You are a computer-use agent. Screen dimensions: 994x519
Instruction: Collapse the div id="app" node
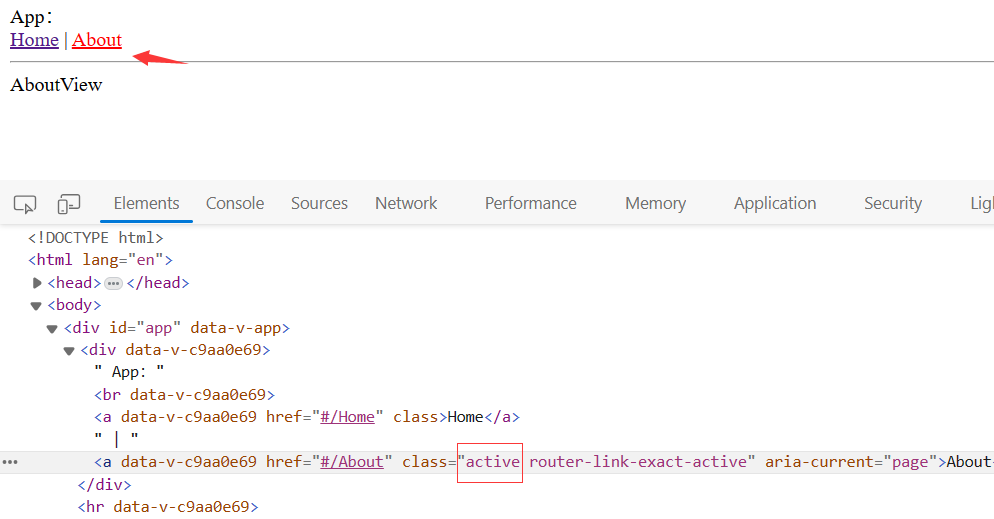click(52, 328)
